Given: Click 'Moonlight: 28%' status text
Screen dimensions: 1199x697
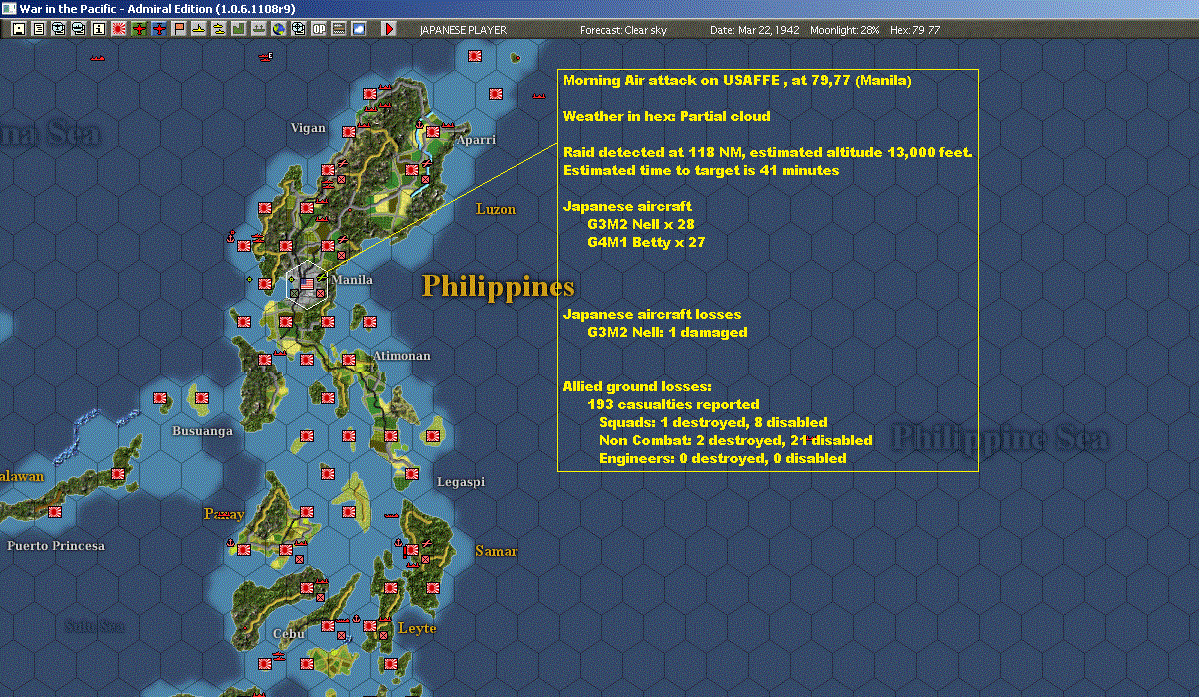Looking at the screenshot, I should click(x=845, y=30).
